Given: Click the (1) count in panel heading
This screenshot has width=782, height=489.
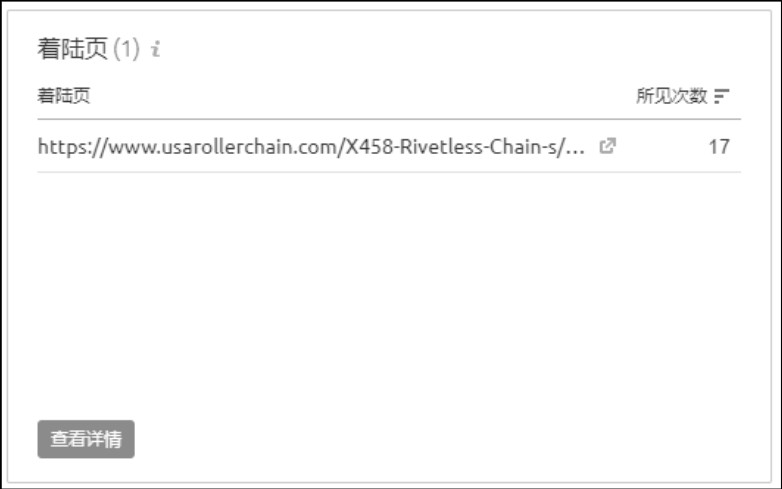Looking at the screenshot, I should click(x=126, y=49).
